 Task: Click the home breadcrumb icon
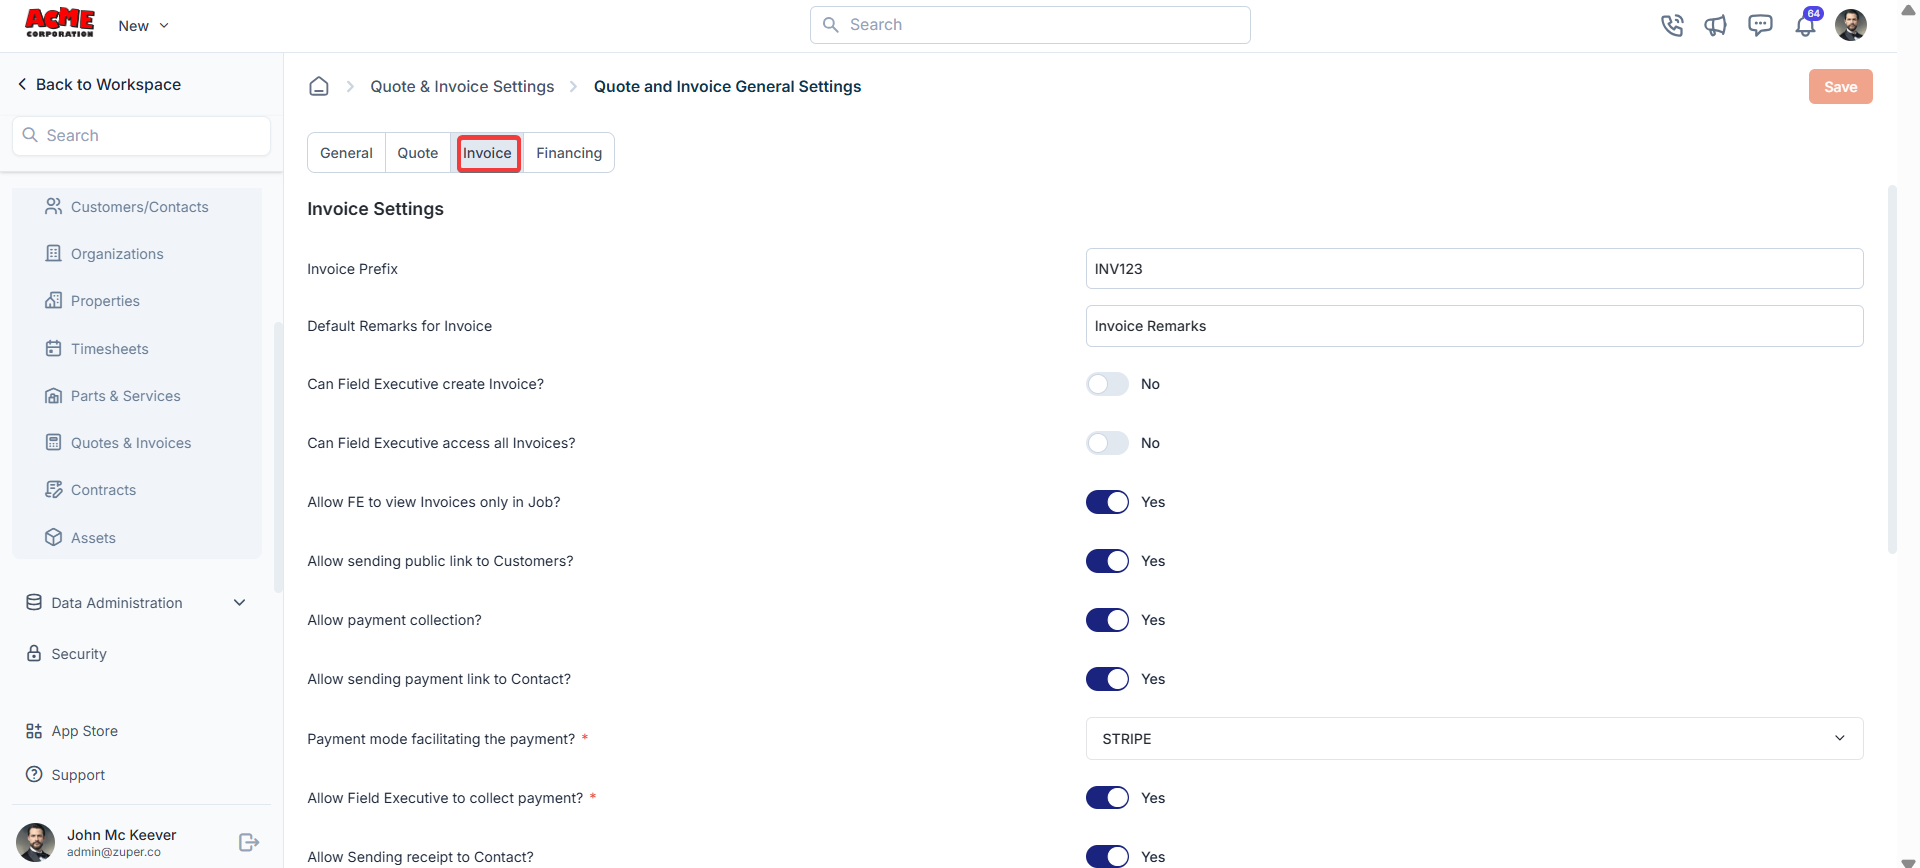pyautogui.click(x=319, y=86)
